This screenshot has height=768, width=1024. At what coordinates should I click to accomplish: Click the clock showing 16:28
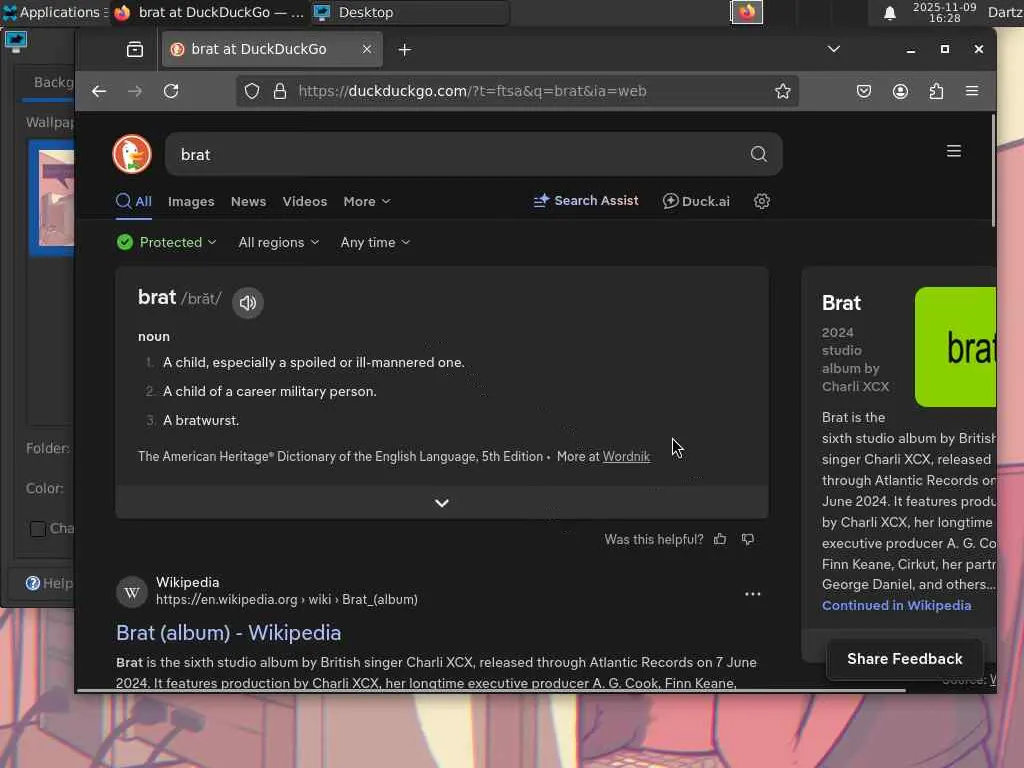(x=944, y=12)
